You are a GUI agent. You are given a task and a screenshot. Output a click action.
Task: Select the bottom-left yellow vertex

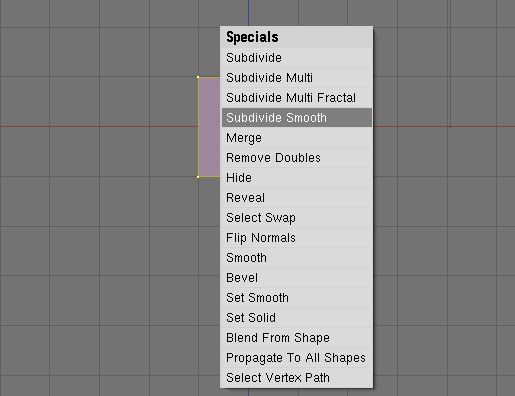click(x=198, y=177)
